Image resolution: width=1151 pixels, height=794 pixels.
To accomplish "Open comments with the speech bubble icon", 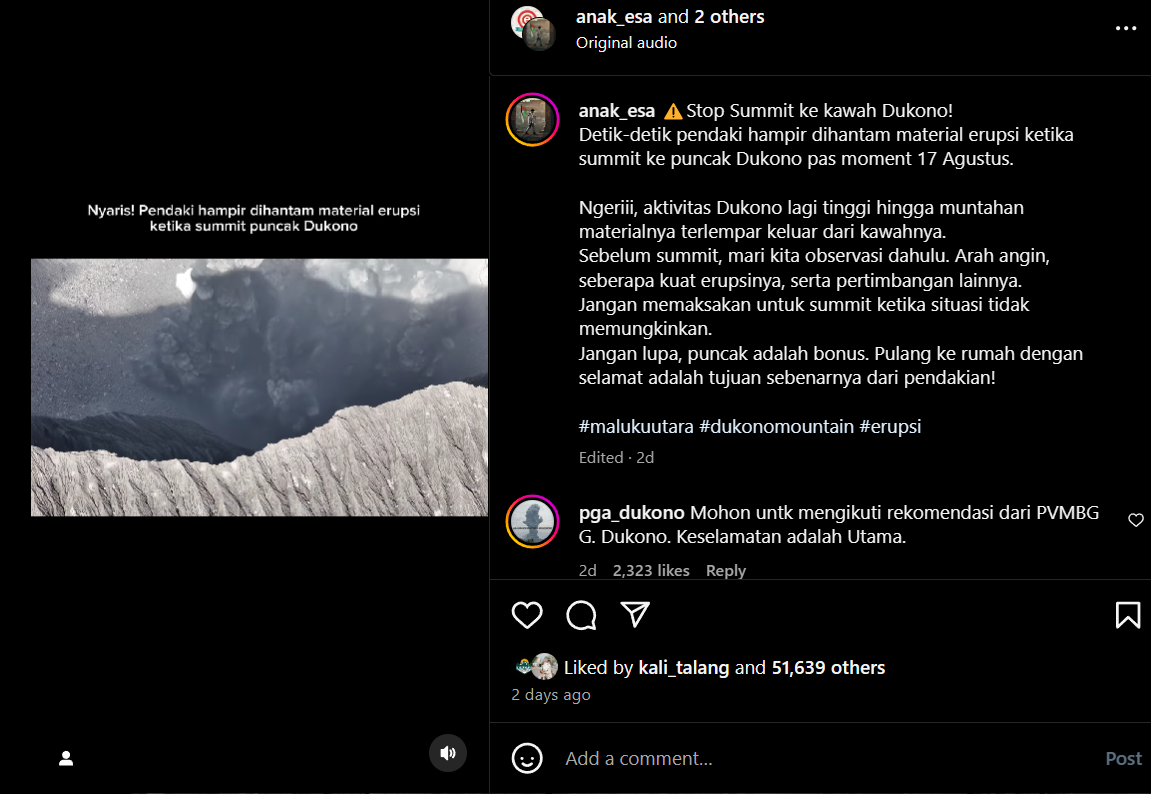I will (x=581, y=615).
